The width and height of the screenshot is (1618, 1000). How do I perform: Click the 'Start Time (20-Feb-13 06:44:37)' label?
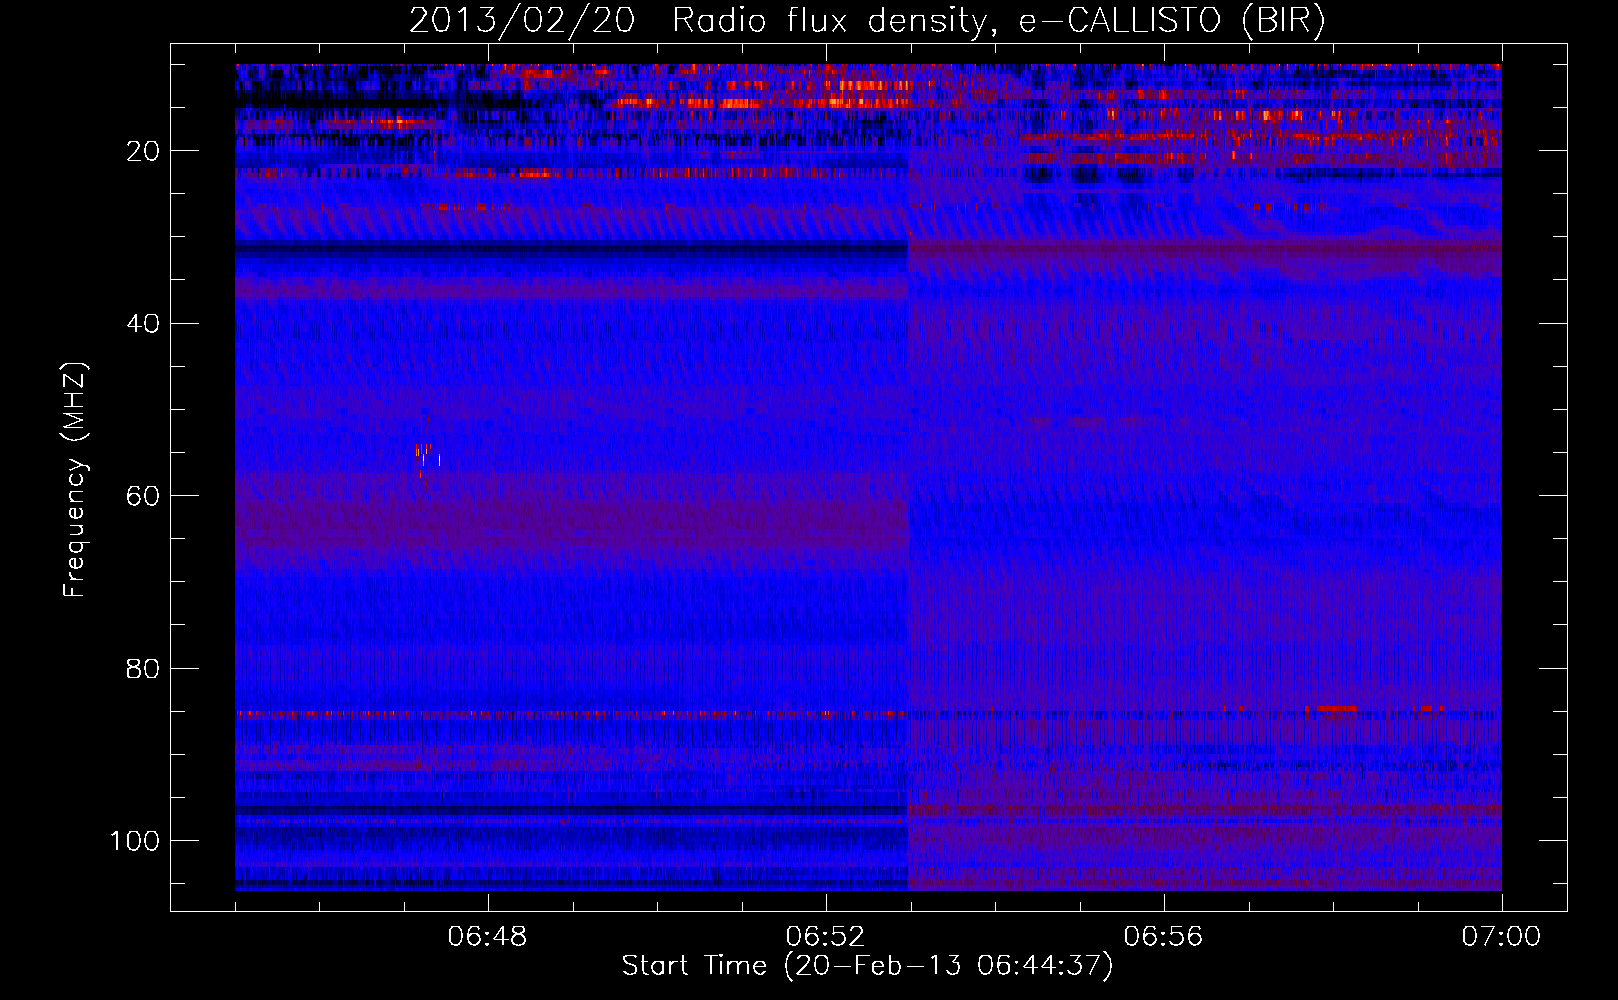click(x=867, y=966)
